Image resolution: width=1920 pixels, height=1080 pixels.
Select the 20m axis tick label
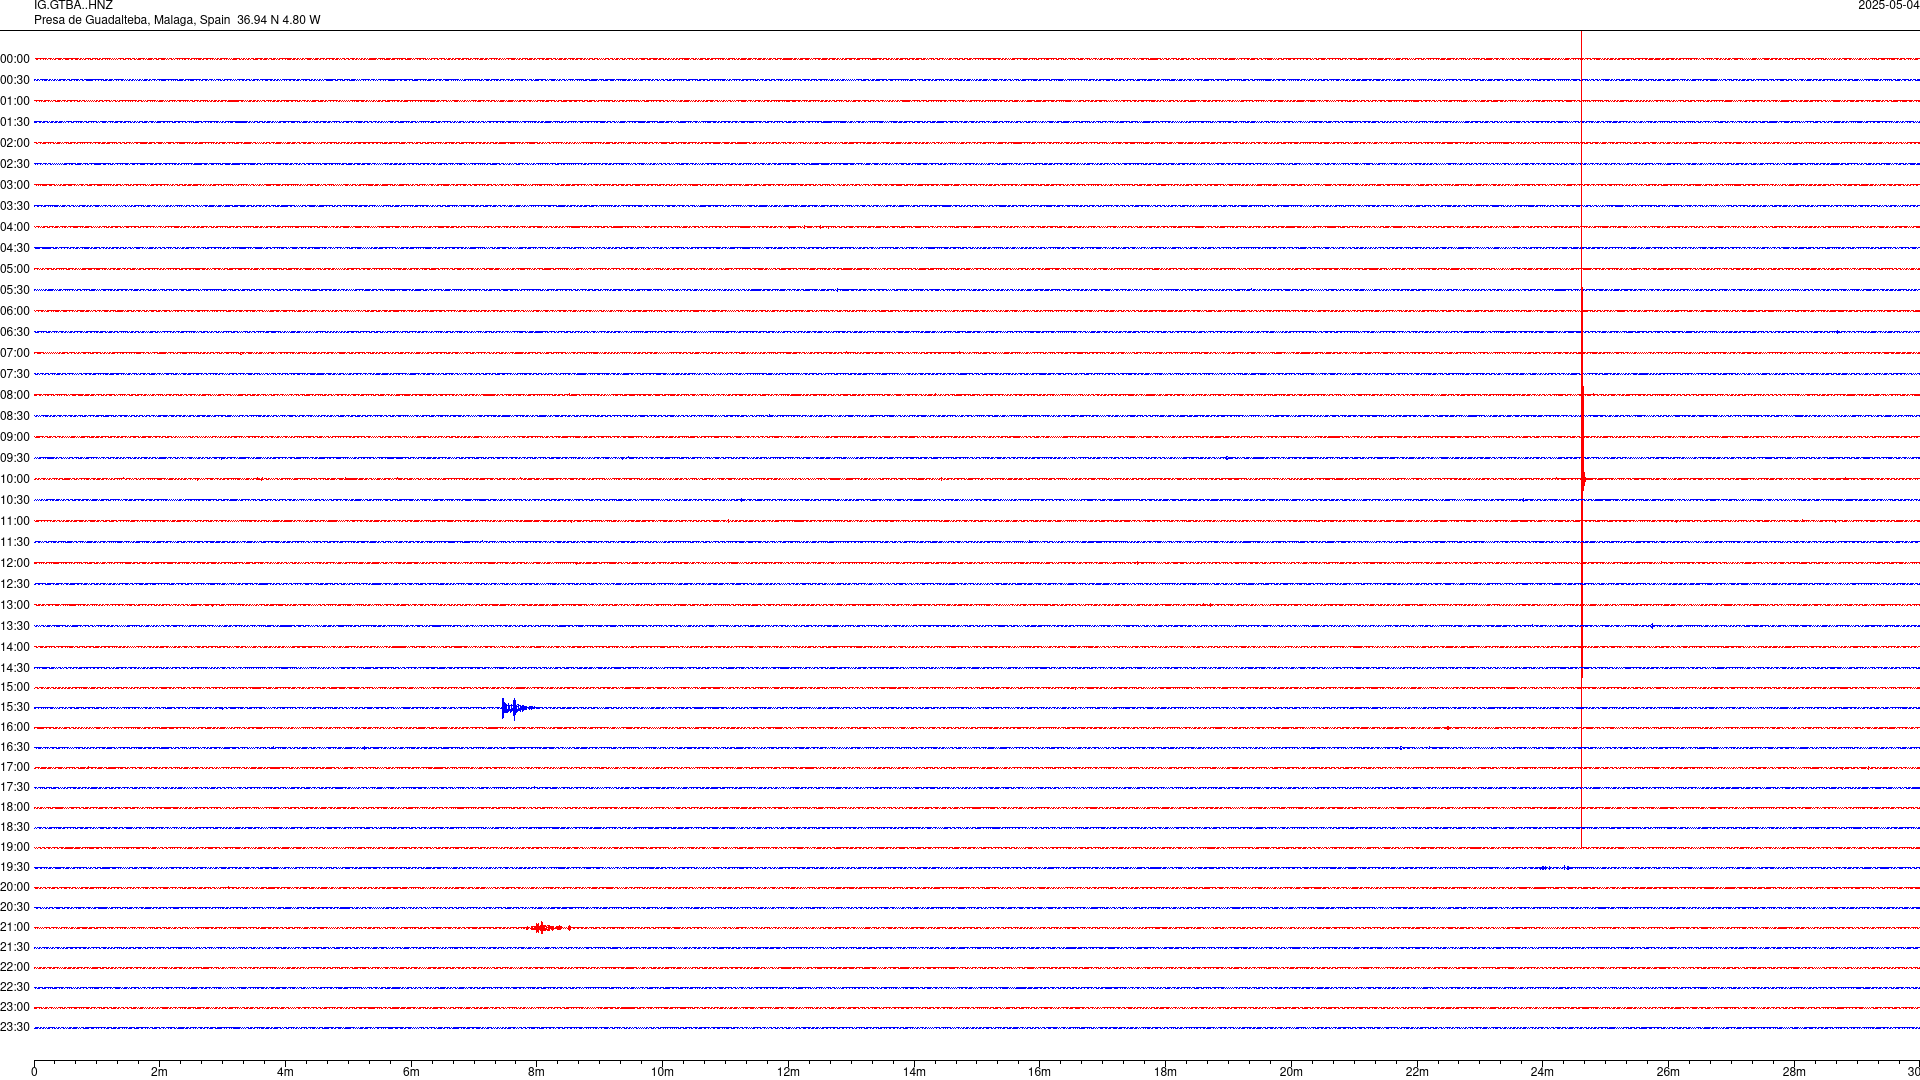[1291, 1072]
